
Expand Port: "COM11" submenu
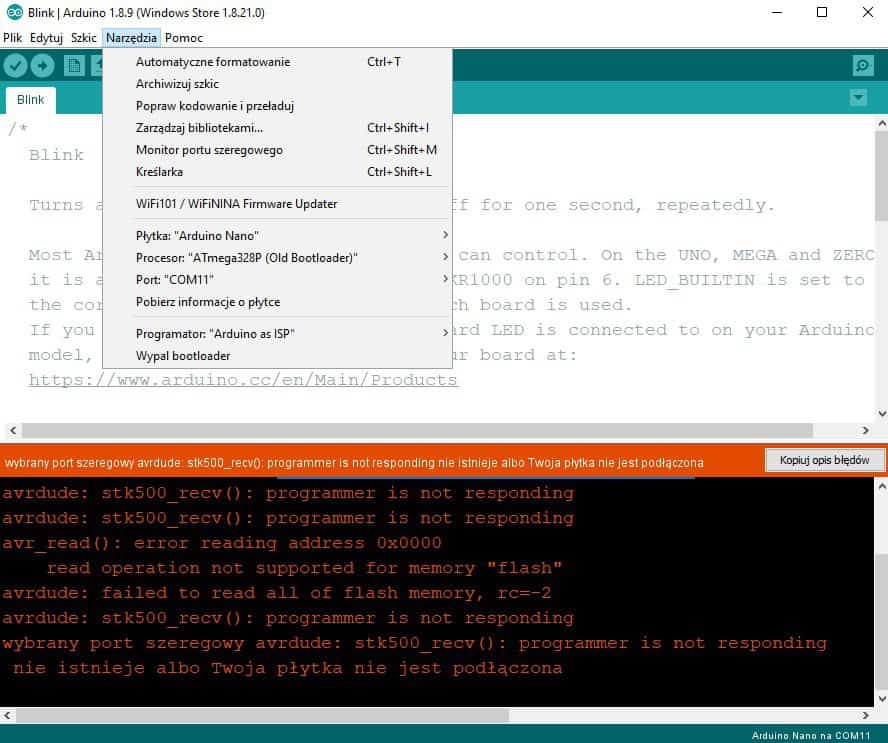coord(277,280)
